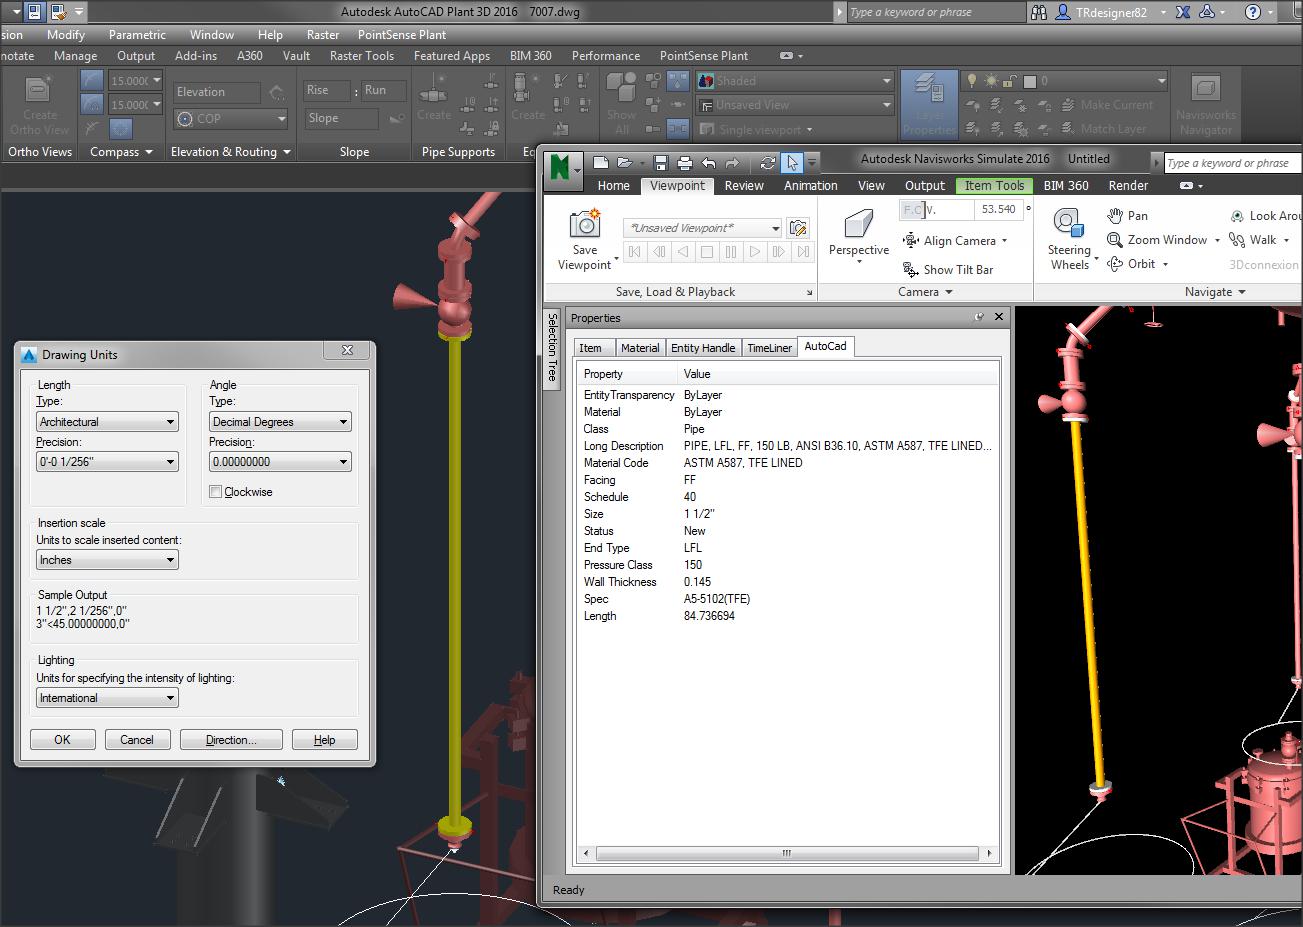This screenshot has height=927, width=1303.
Task: Click the AutoCAD Help question mark icon
Action: pos(1253,12)
